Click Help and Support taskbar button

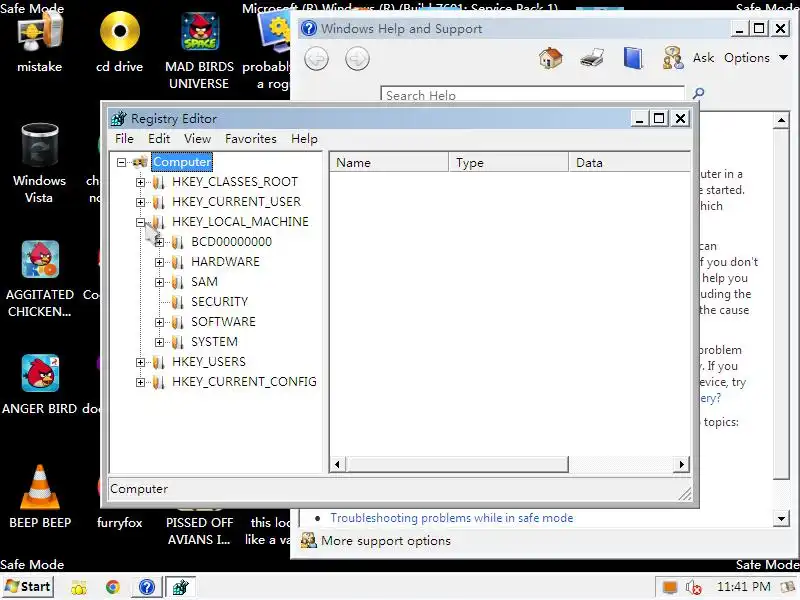[147, 587]
